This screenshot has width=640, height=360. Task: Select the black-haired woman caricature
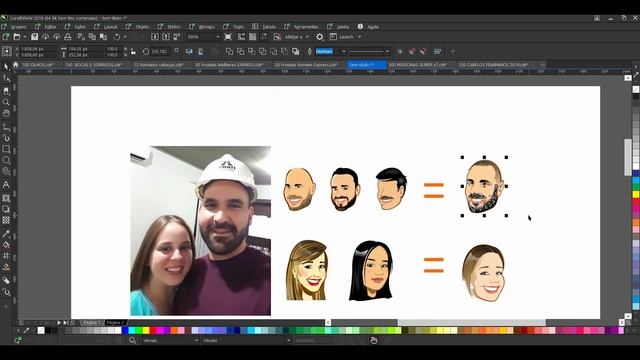[x=371, y=270]
